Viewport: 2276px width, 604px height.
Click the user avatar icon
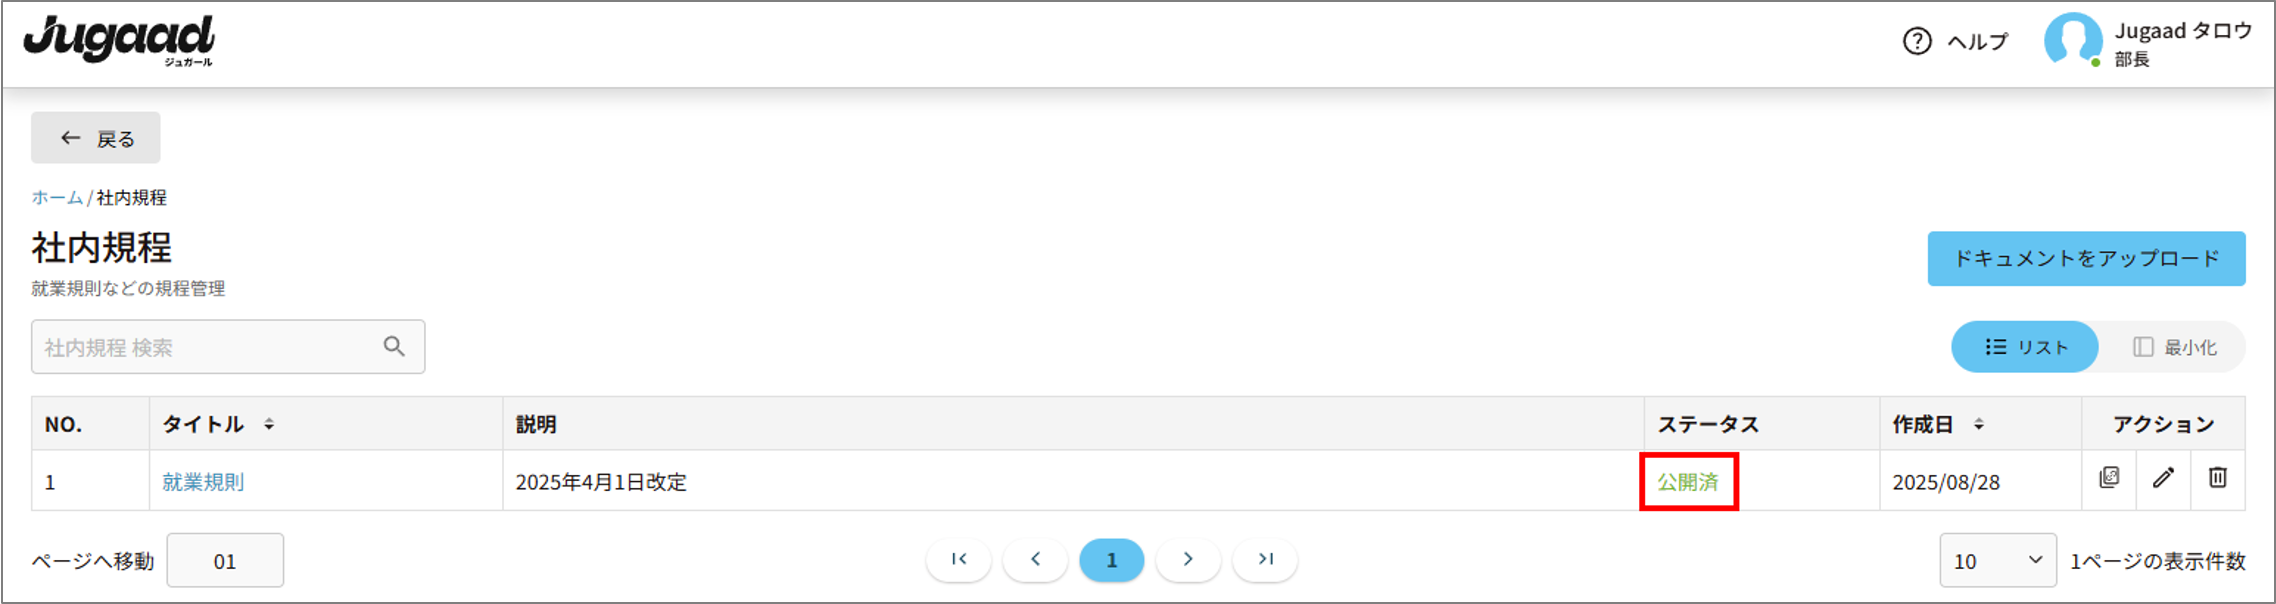(x=2073, y=40)
